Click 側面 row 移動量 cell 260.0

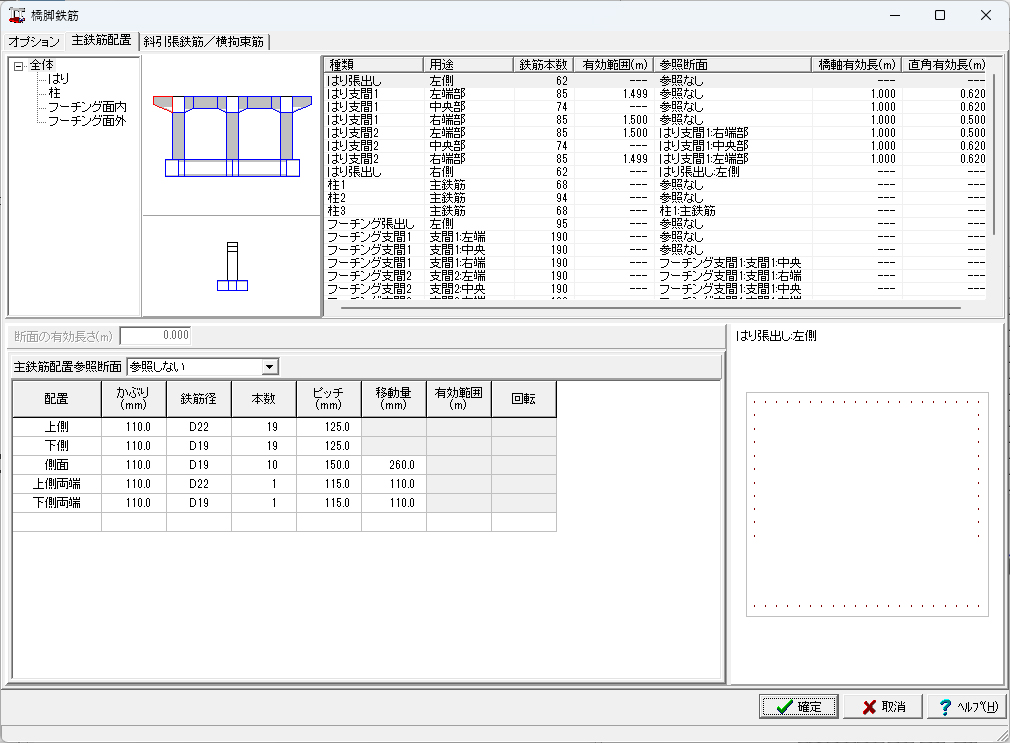393,465
